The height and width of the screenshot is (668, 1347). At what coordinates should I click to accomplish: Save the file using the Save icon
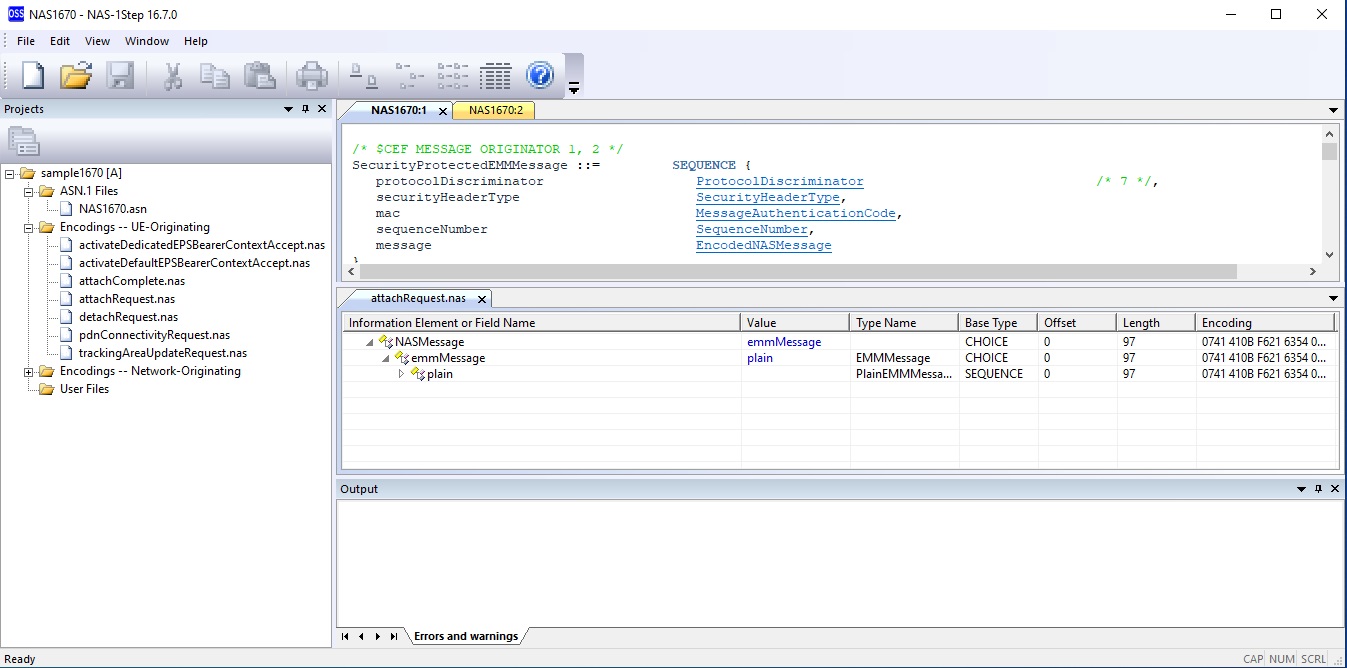(122, 75)
